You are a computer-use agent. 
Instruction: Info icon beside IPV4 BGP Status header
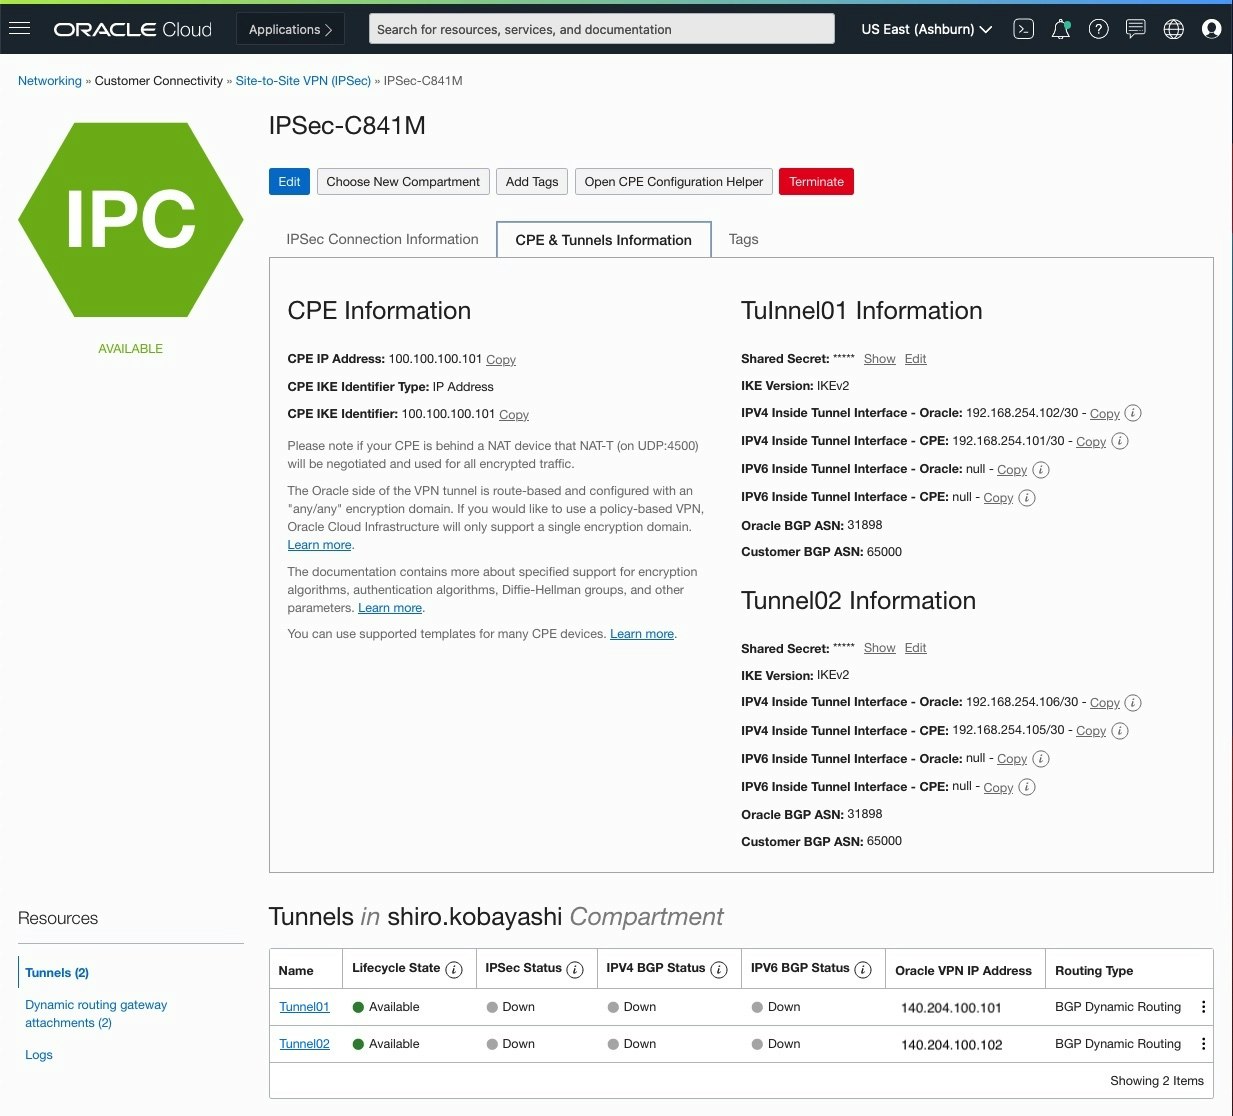coord(719,970)
